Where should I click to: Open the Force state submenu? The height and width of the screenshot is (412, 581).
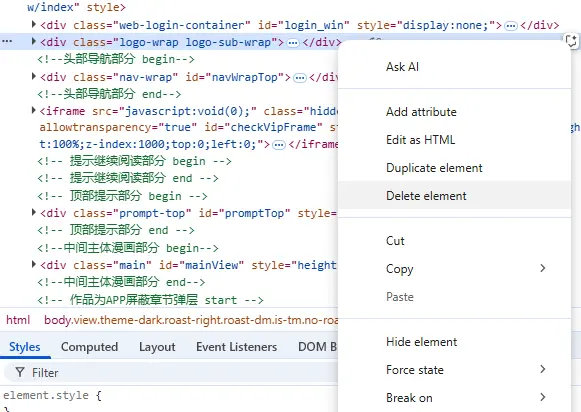(455, 369)
